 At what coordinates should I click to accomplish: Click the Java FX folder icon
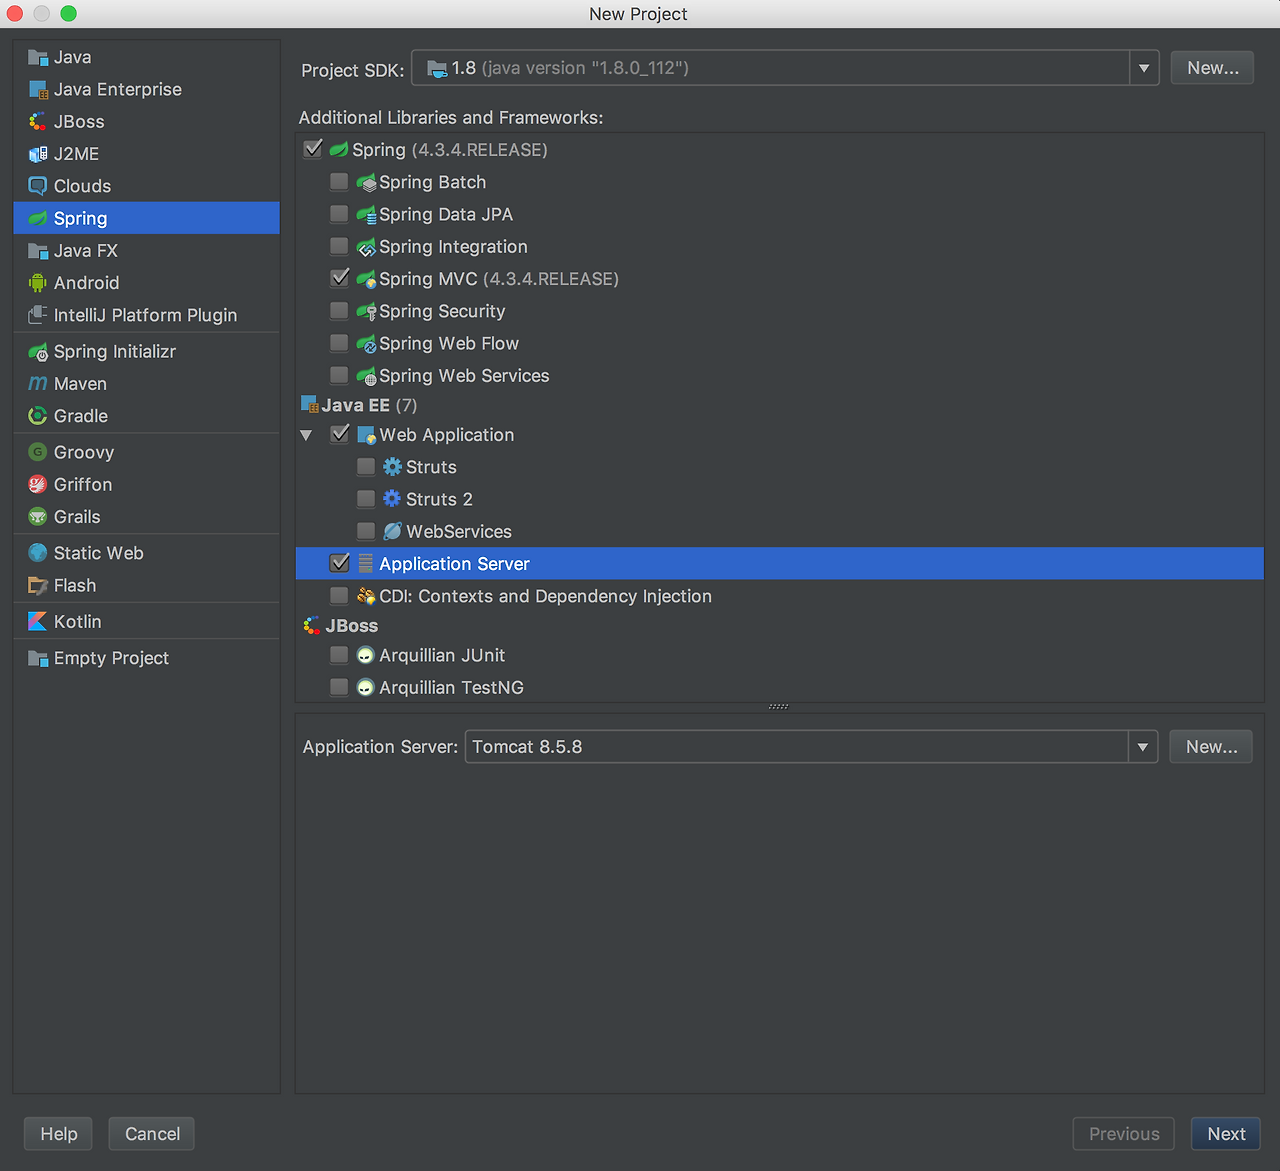[x=38, y=251]
